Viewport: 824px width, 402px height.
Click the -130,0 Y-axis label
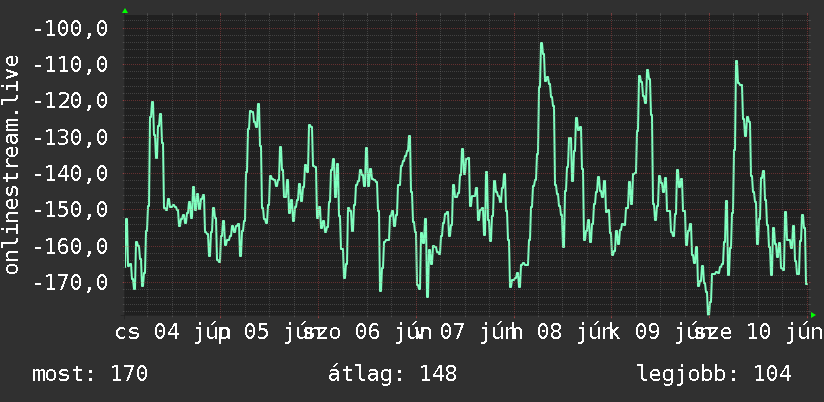tap(71, 137)
